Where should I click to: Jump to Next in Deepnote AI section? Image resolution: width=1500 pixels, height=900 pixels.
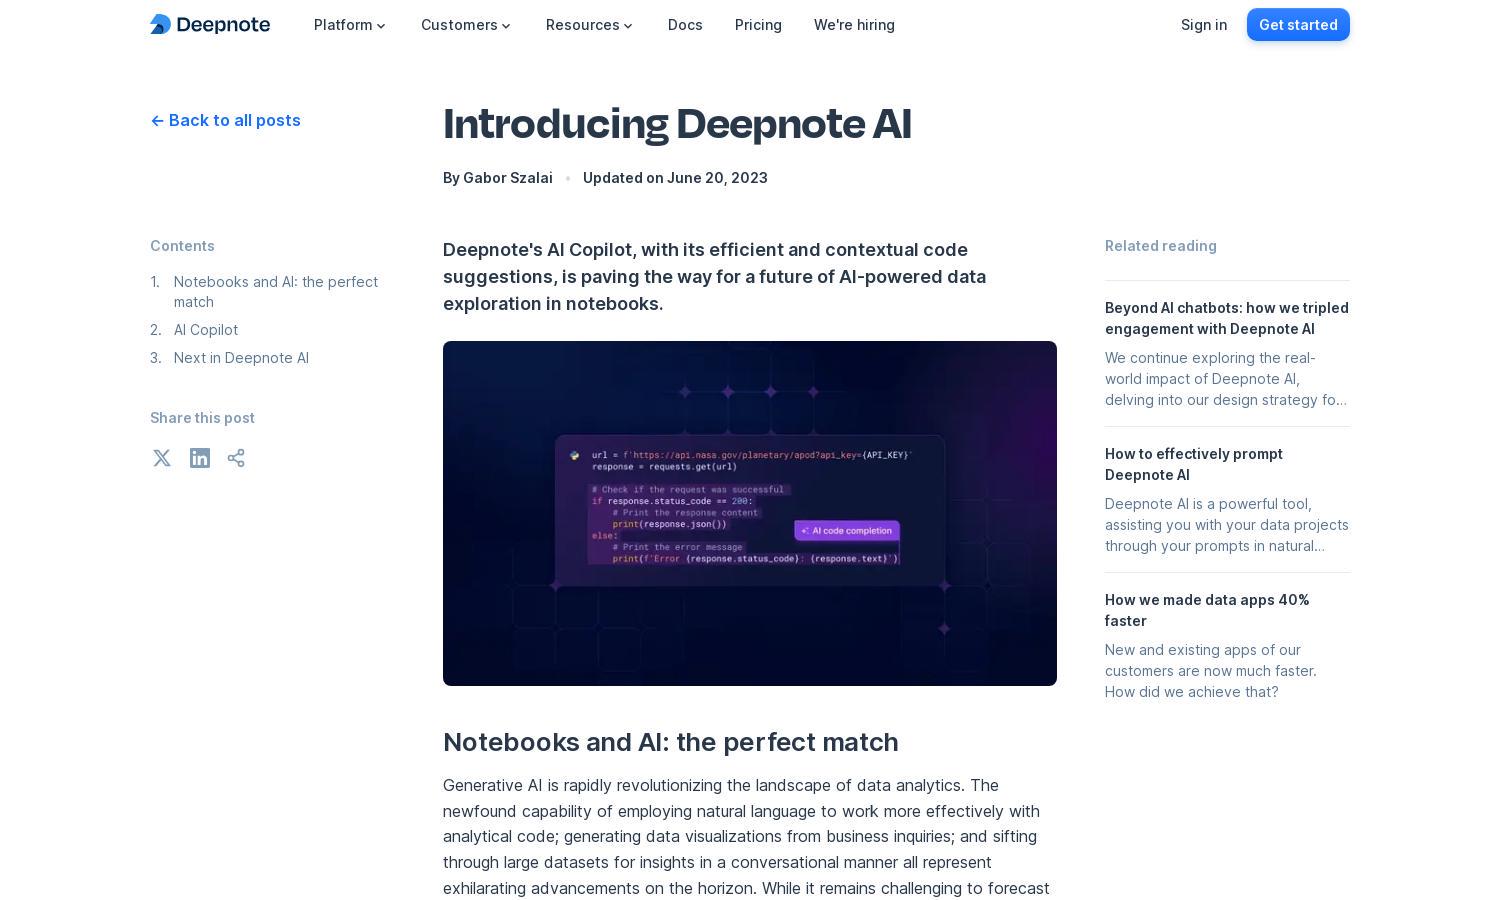[x=241, y=357]
